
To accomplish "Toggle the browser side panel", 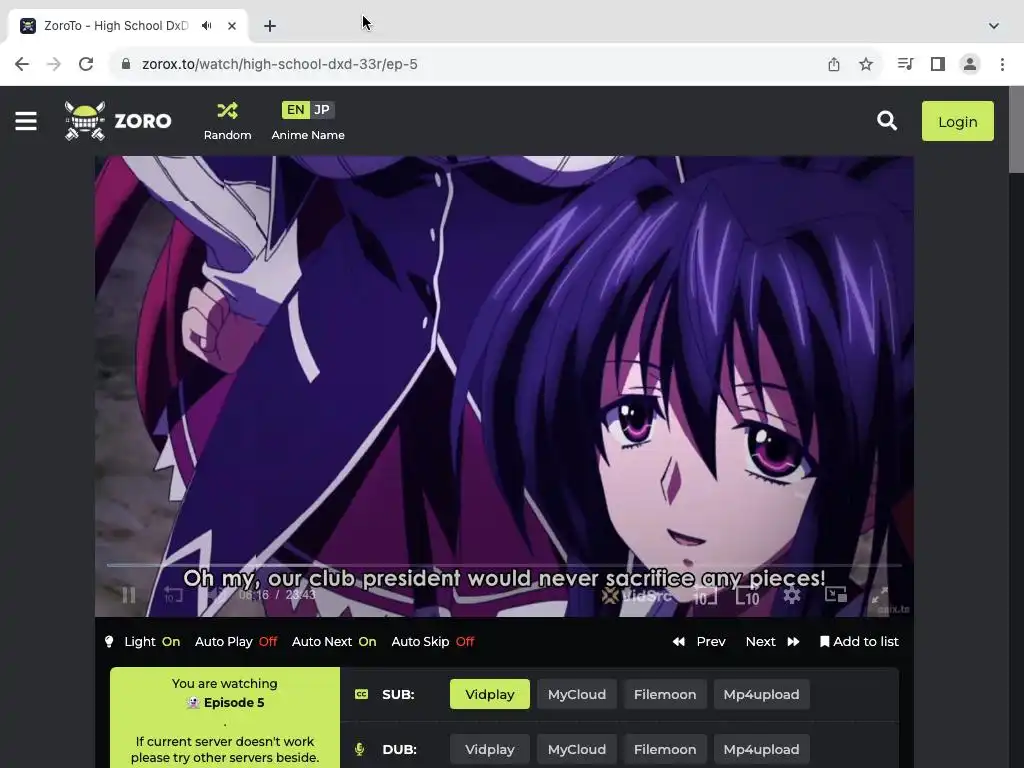I will coord(938,64).
